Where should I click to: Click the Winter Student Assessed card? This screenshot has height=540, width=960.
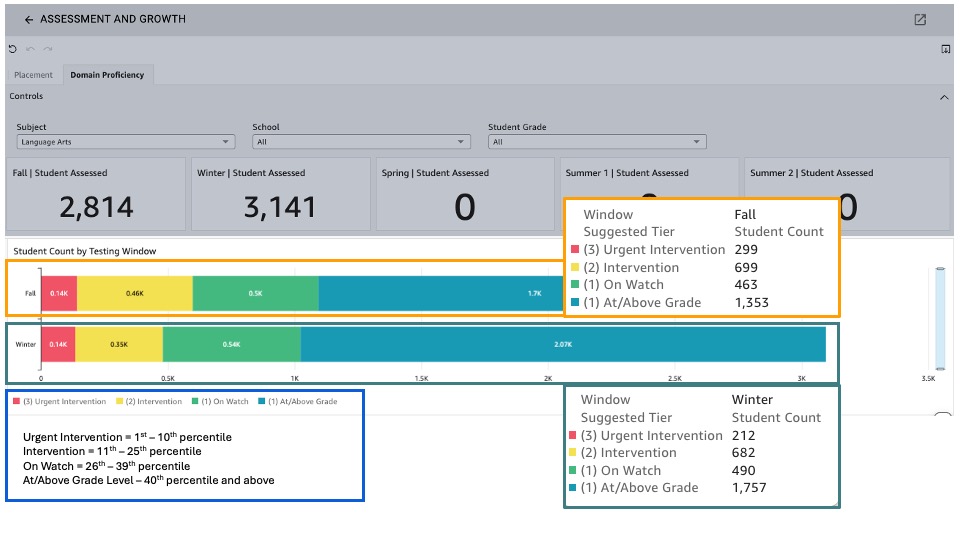[280, 194]
